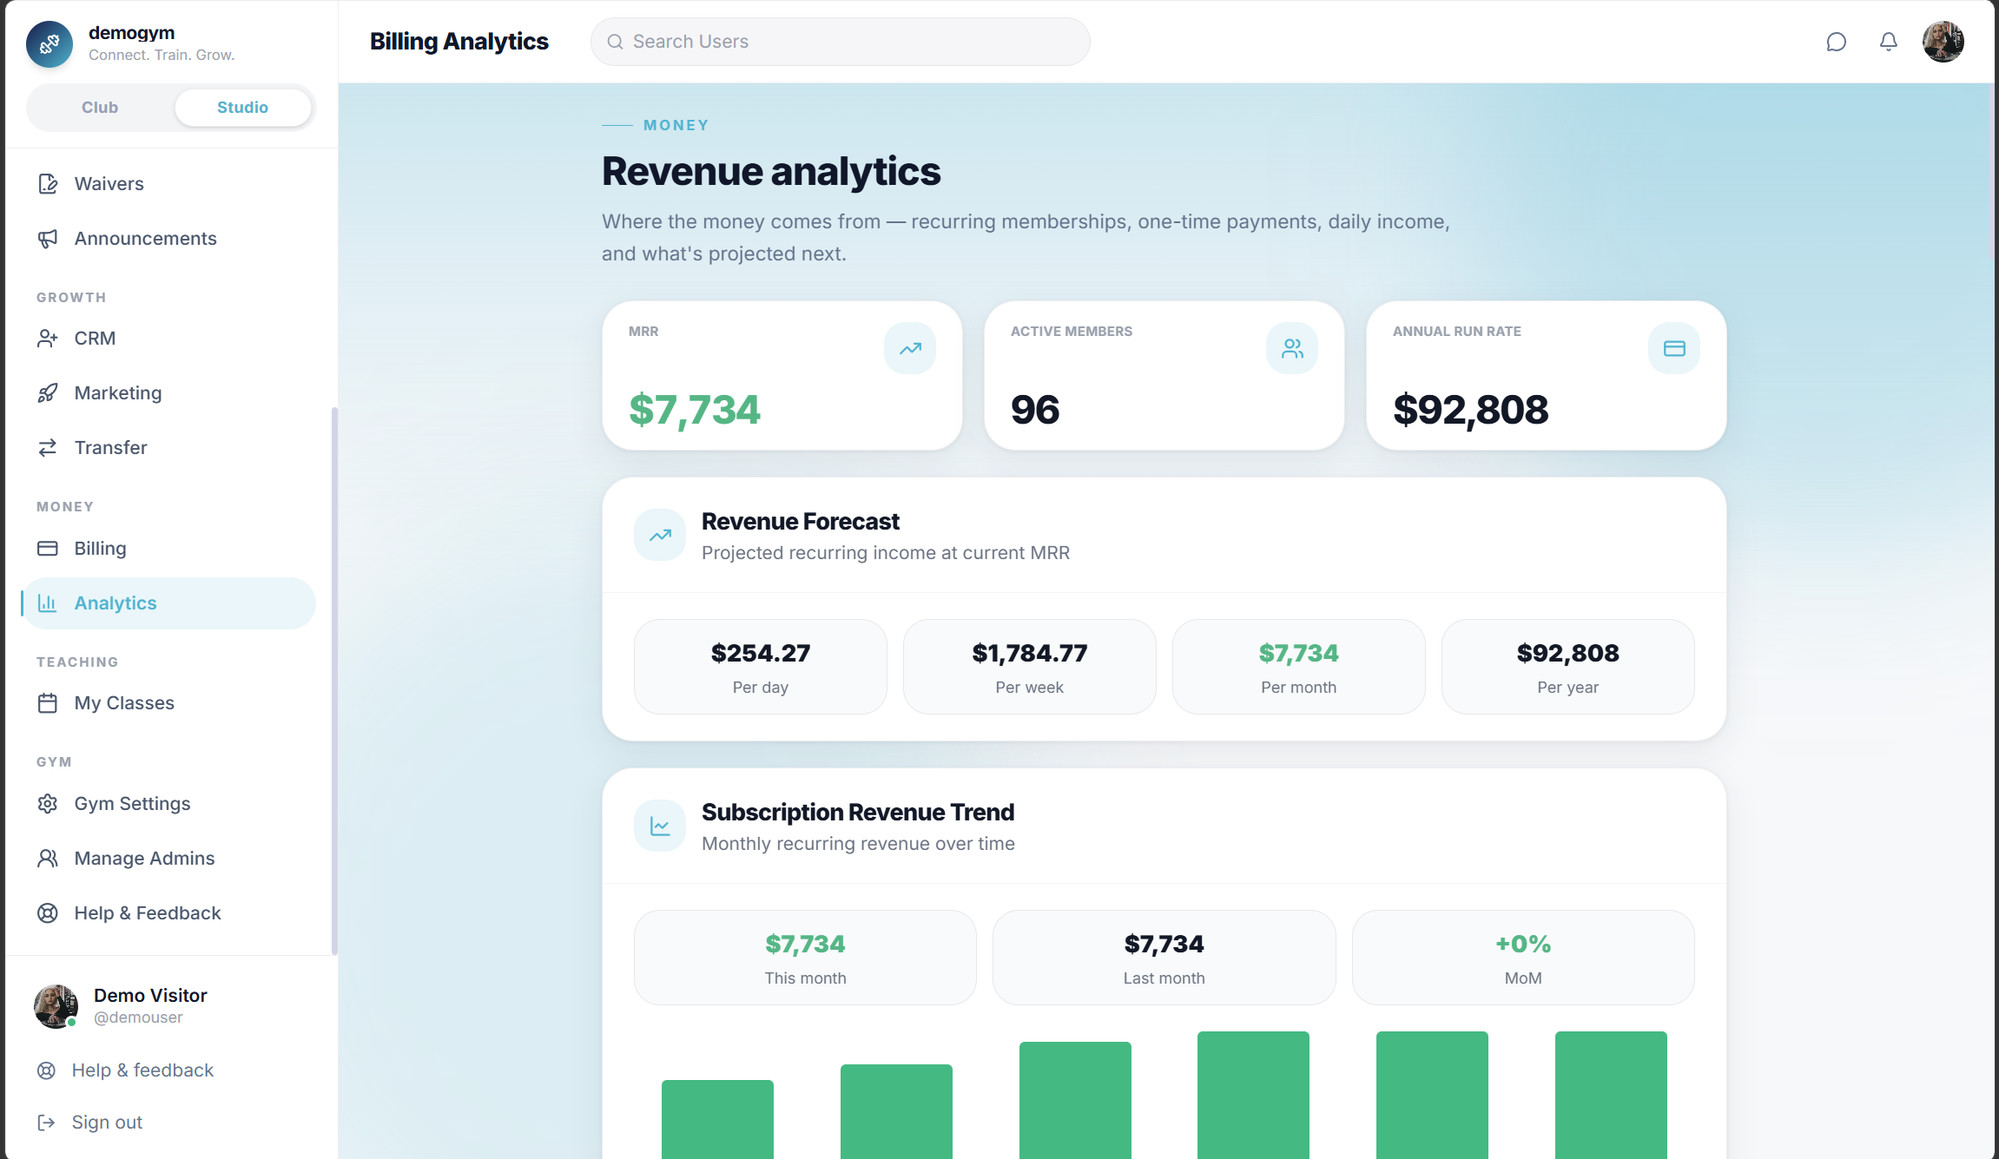Click the search magnifier icon
This screenshot has width=1999, height=1159.
click(615, 42)
